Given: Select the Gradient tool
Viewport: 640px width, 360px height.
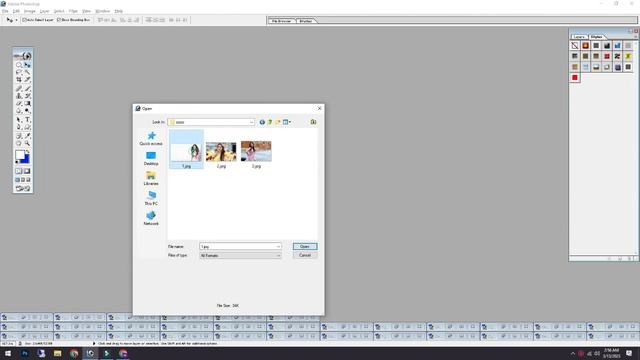Looking at the screenshot, I should point(27,103).
